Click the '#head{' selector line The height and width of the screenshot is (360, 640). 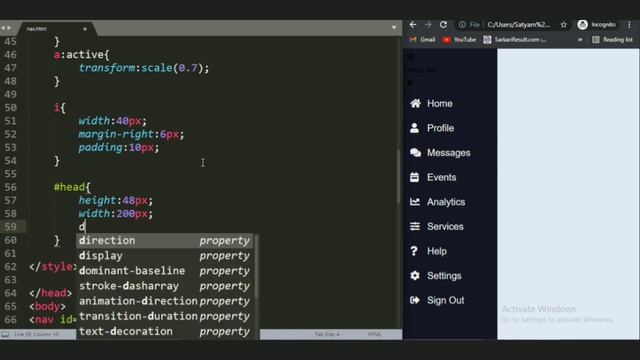pos(72,187)
